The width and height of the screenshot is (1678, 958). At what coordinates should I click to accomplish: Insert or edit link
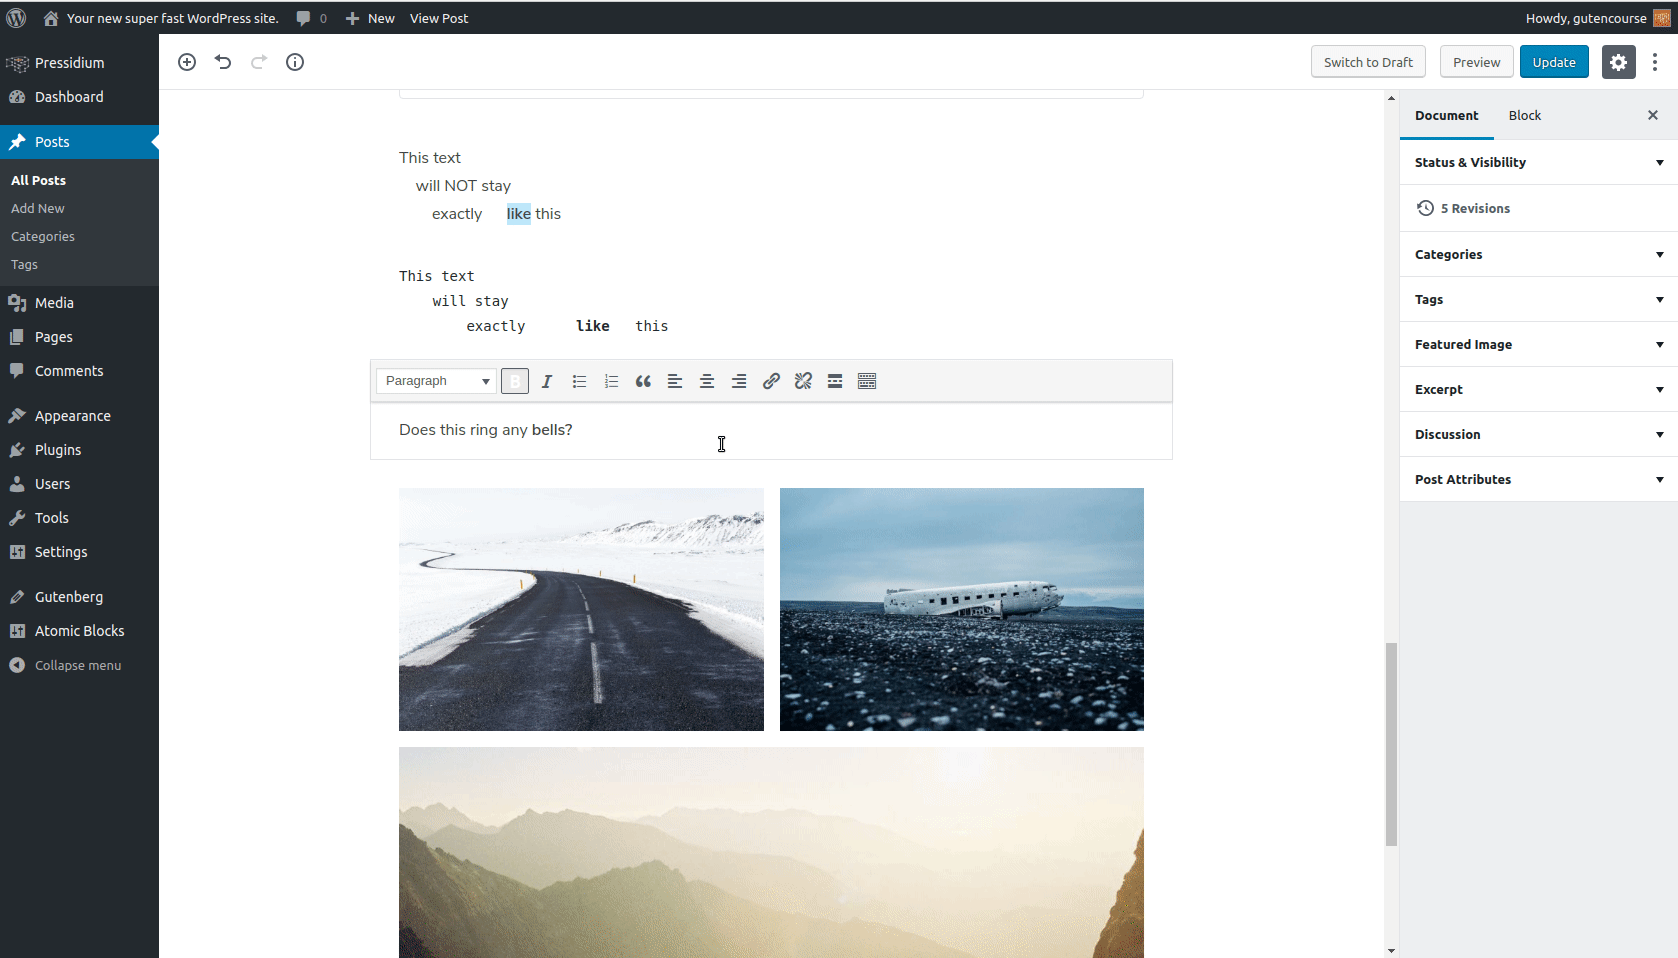[x=771, y=381]
